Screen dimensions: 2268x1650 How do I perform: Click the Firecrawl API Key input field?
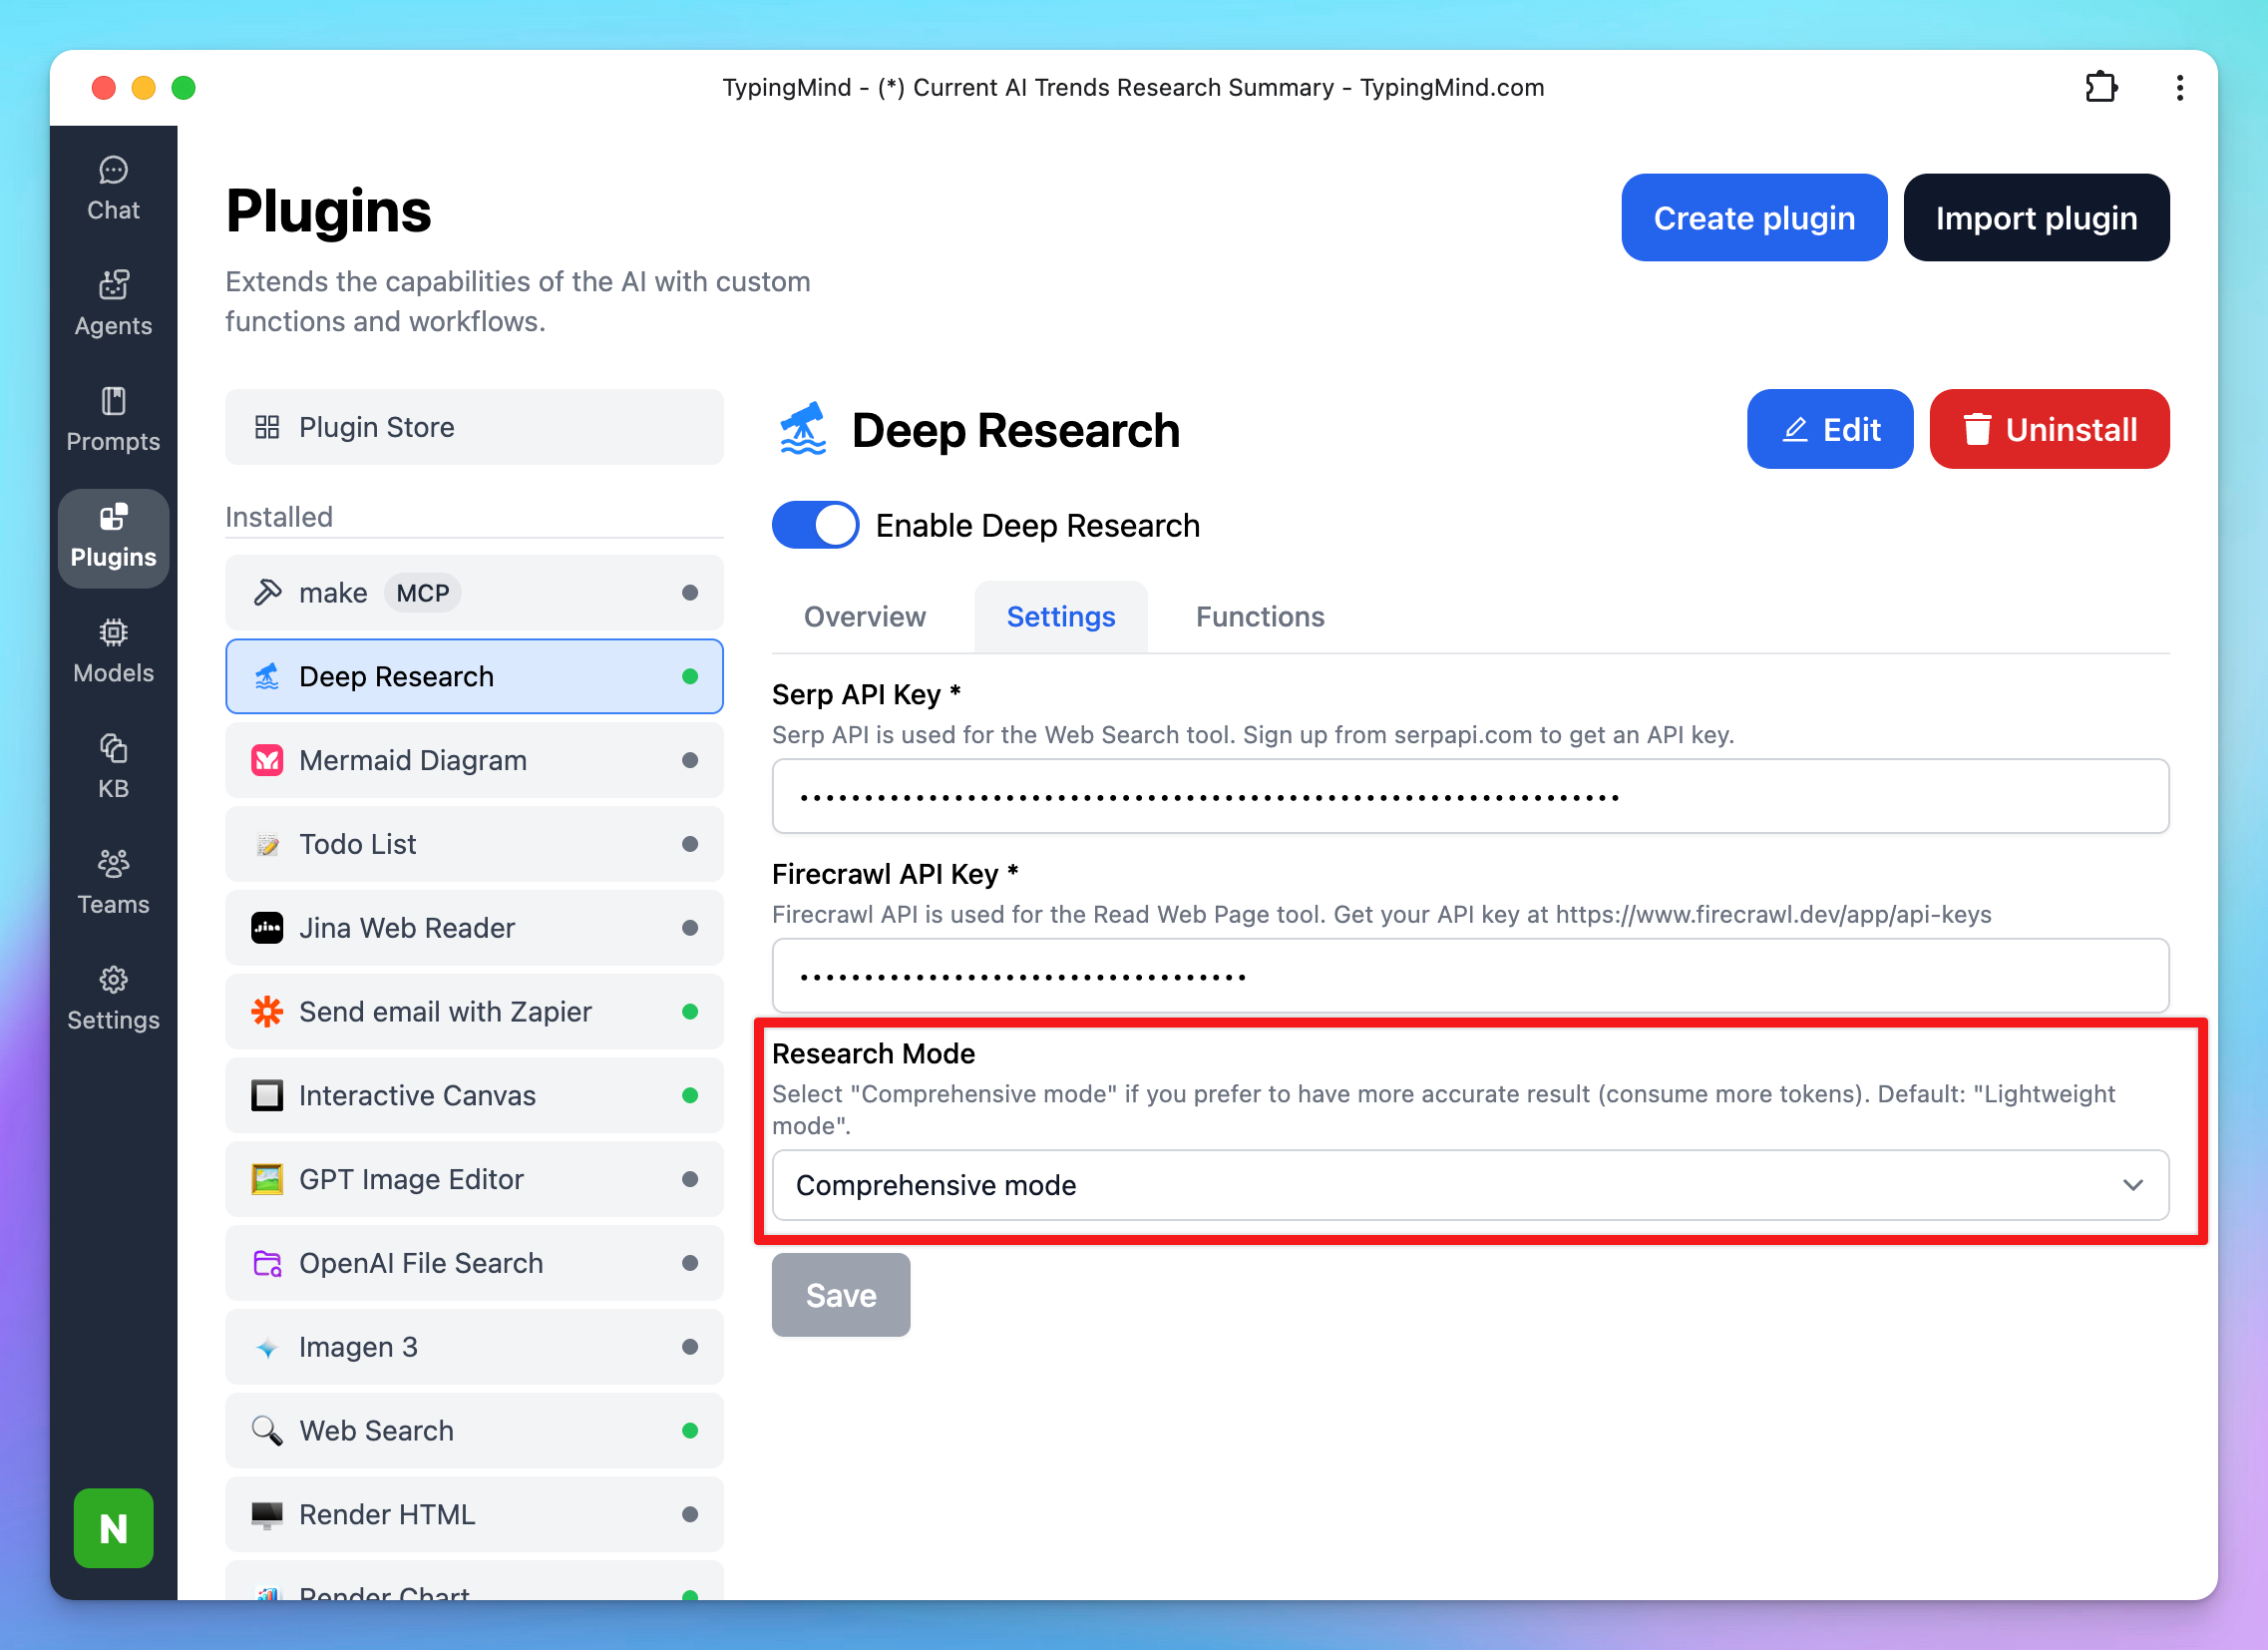click(x=1470, y=976)
